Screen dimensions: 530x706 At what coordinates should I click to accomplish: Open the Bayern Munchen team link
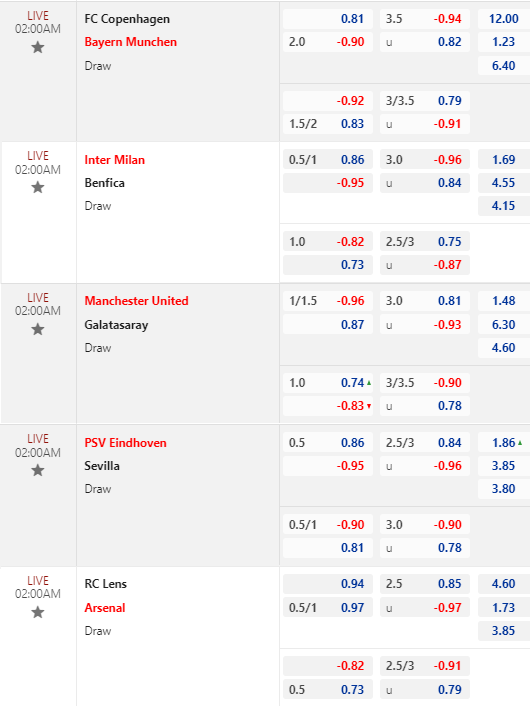131,42
